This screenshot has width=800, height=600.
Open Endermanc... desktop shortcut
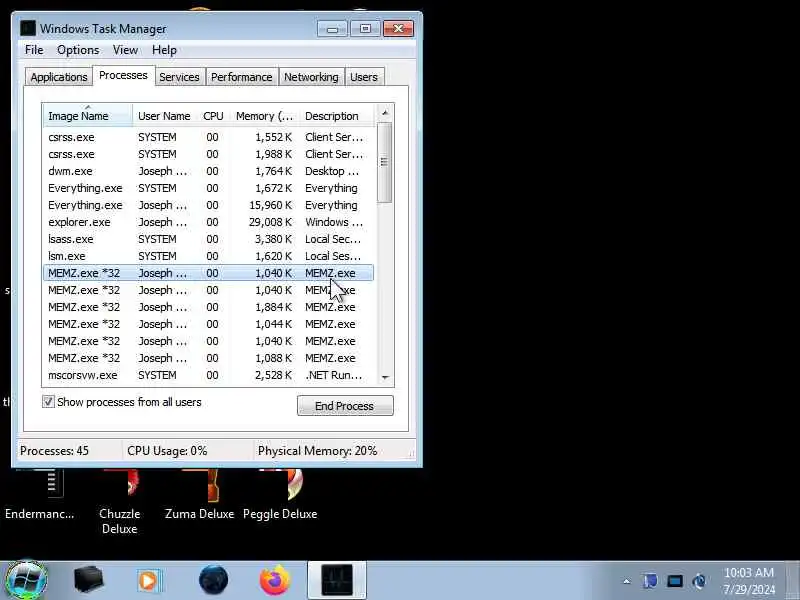pos(40,495)
